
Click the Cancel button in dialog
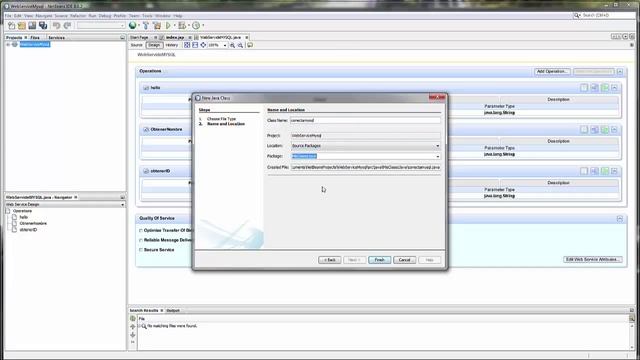pyautogui.click(x=404, y=260)
